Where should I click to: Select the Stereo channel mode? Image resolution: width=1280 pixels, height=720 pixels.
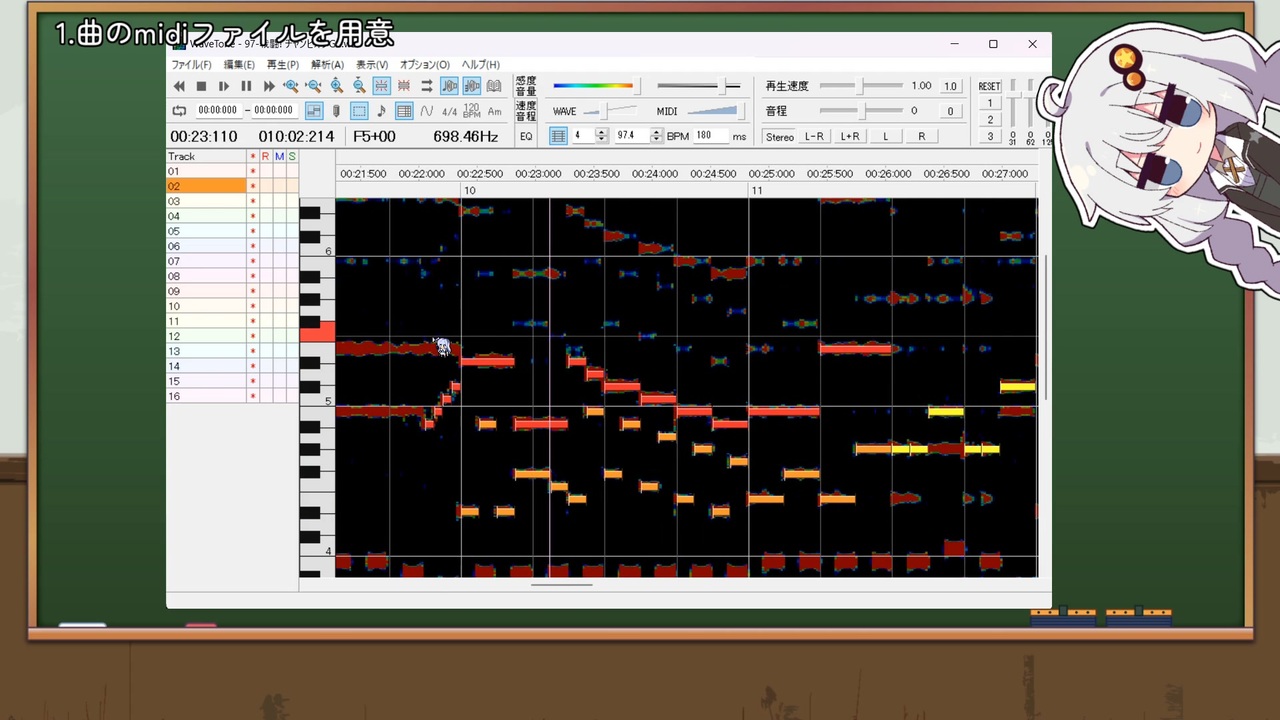click(780, 137)
